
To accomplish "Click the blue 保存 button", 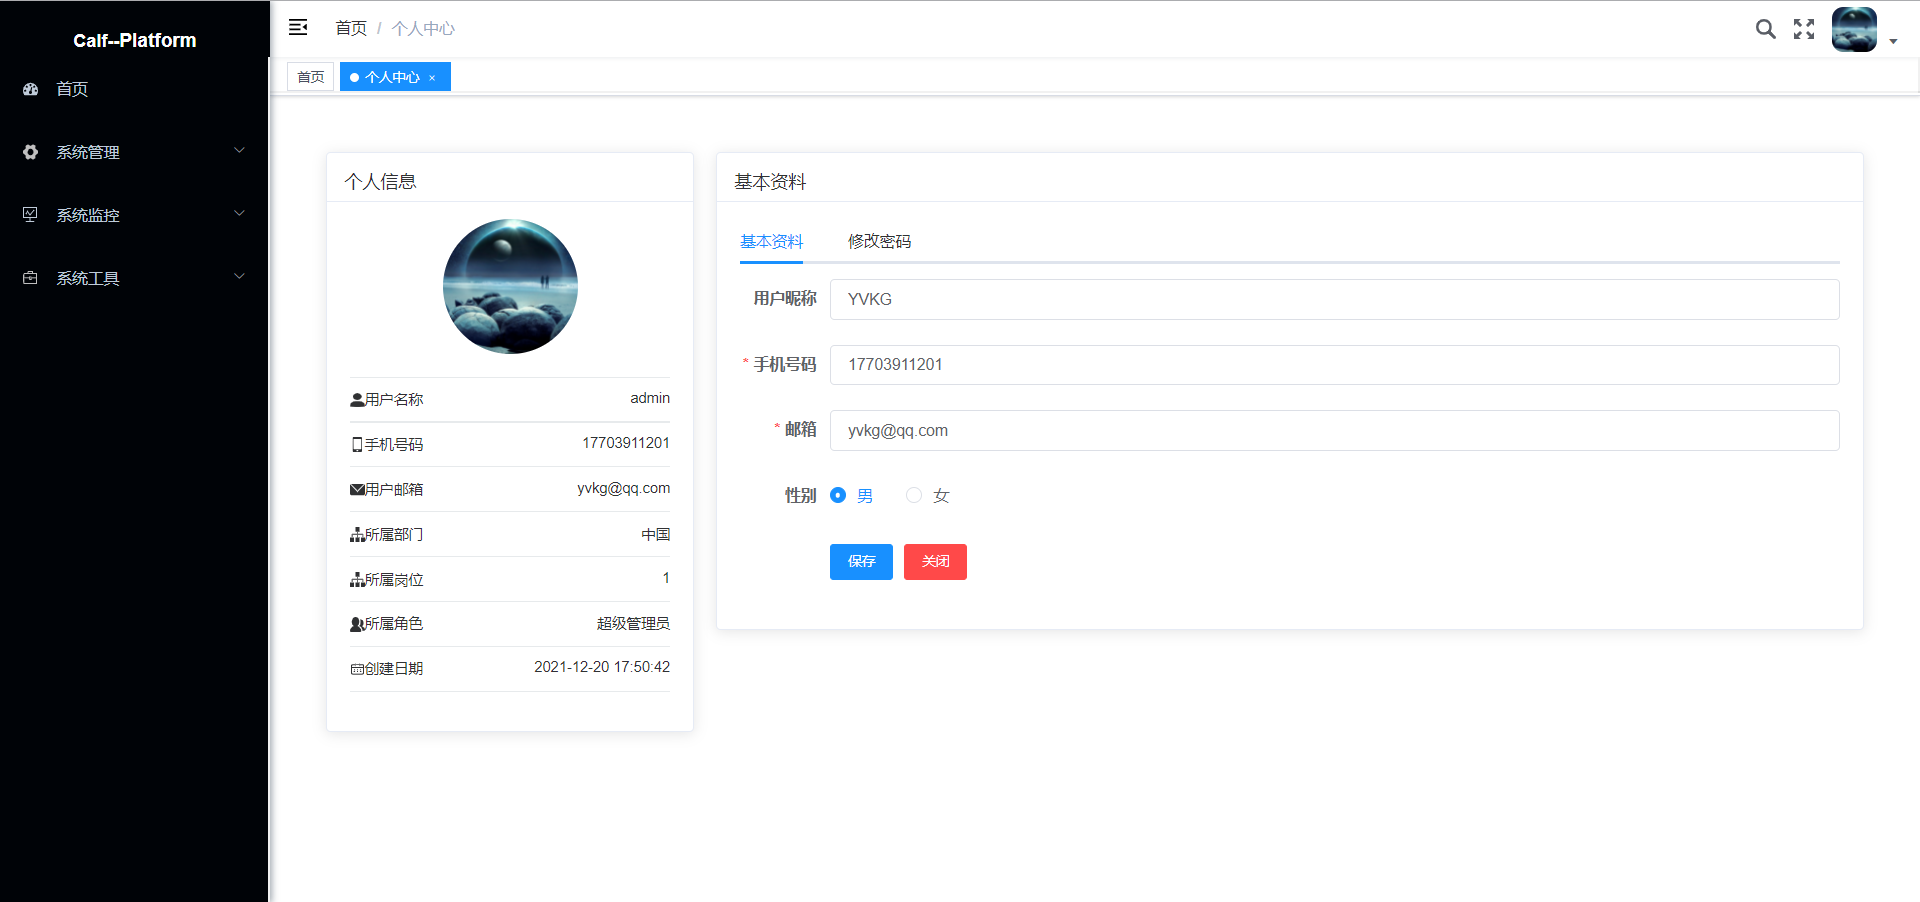I will coord(861,562).
